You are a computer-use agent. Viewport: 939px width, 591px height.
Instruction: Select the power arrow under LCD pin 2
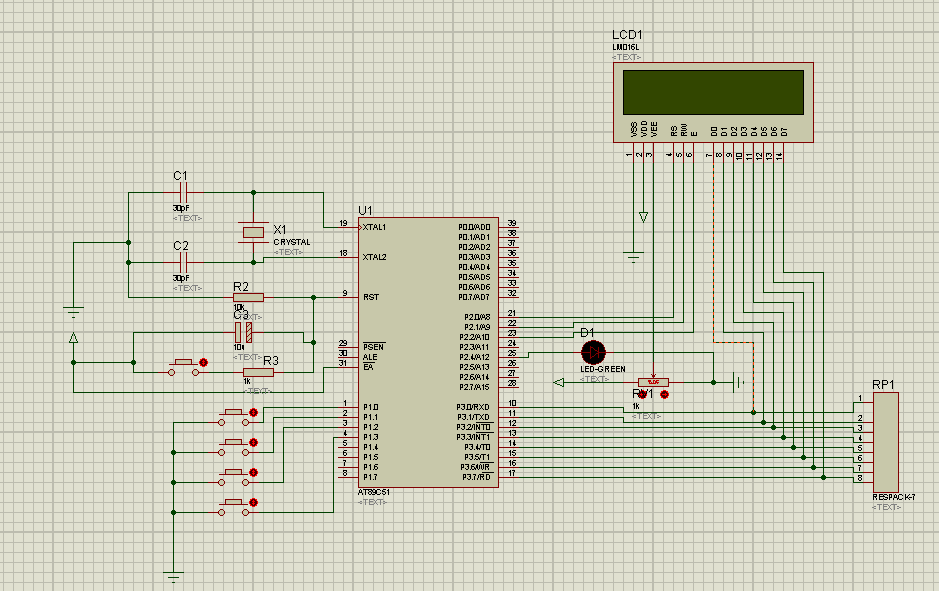tap(643, 217)
